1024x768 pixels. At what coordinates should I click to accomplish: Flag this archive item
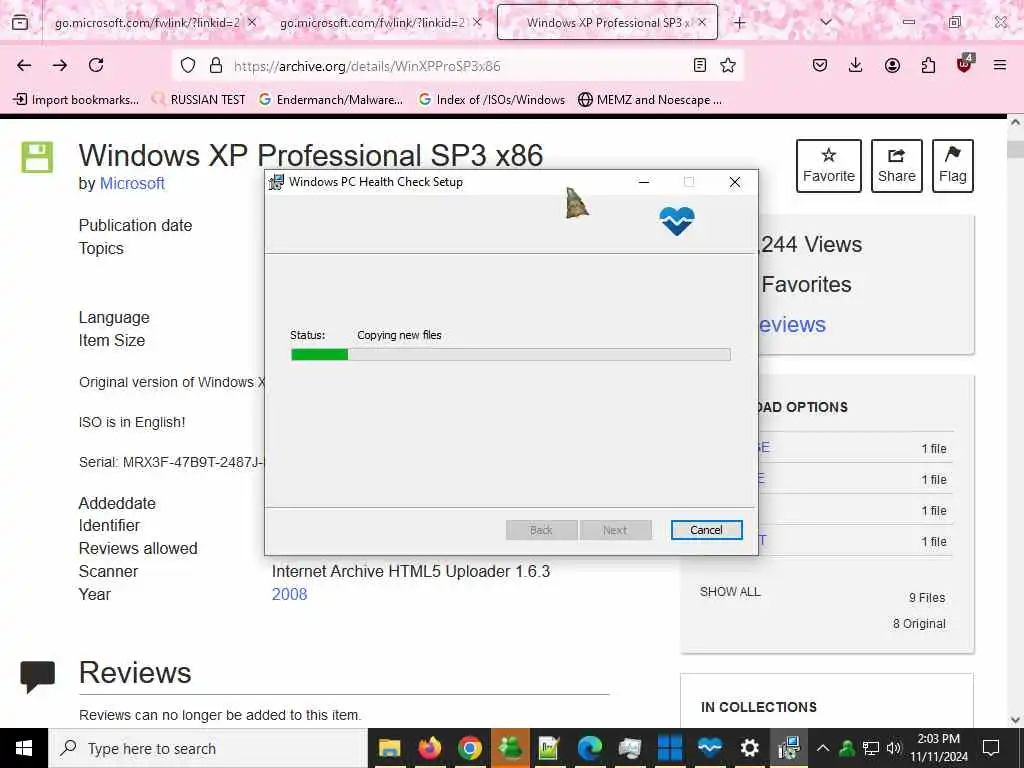tap(953, 166)
